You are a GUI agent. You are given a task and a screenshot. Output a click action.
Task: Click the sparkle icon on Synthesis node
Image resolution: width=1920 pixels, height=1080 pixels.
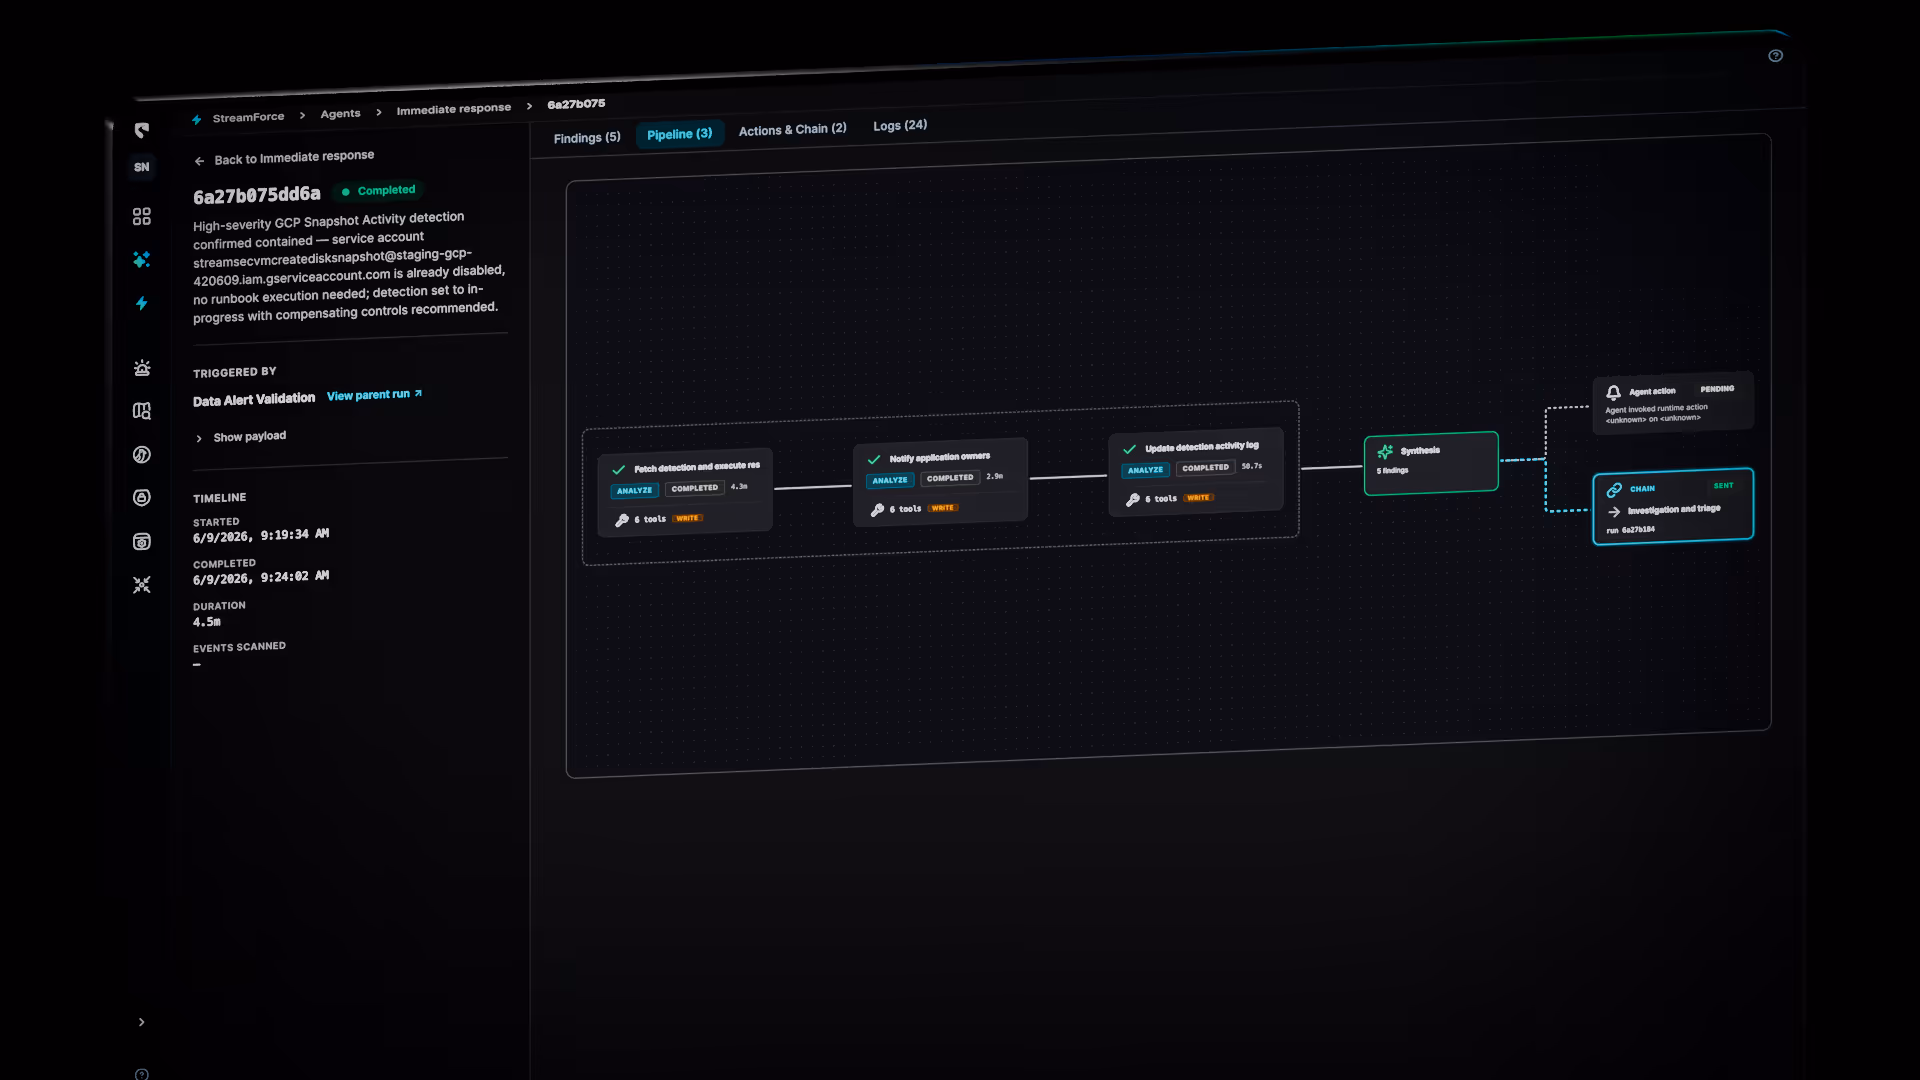[x=1385, y=452]
